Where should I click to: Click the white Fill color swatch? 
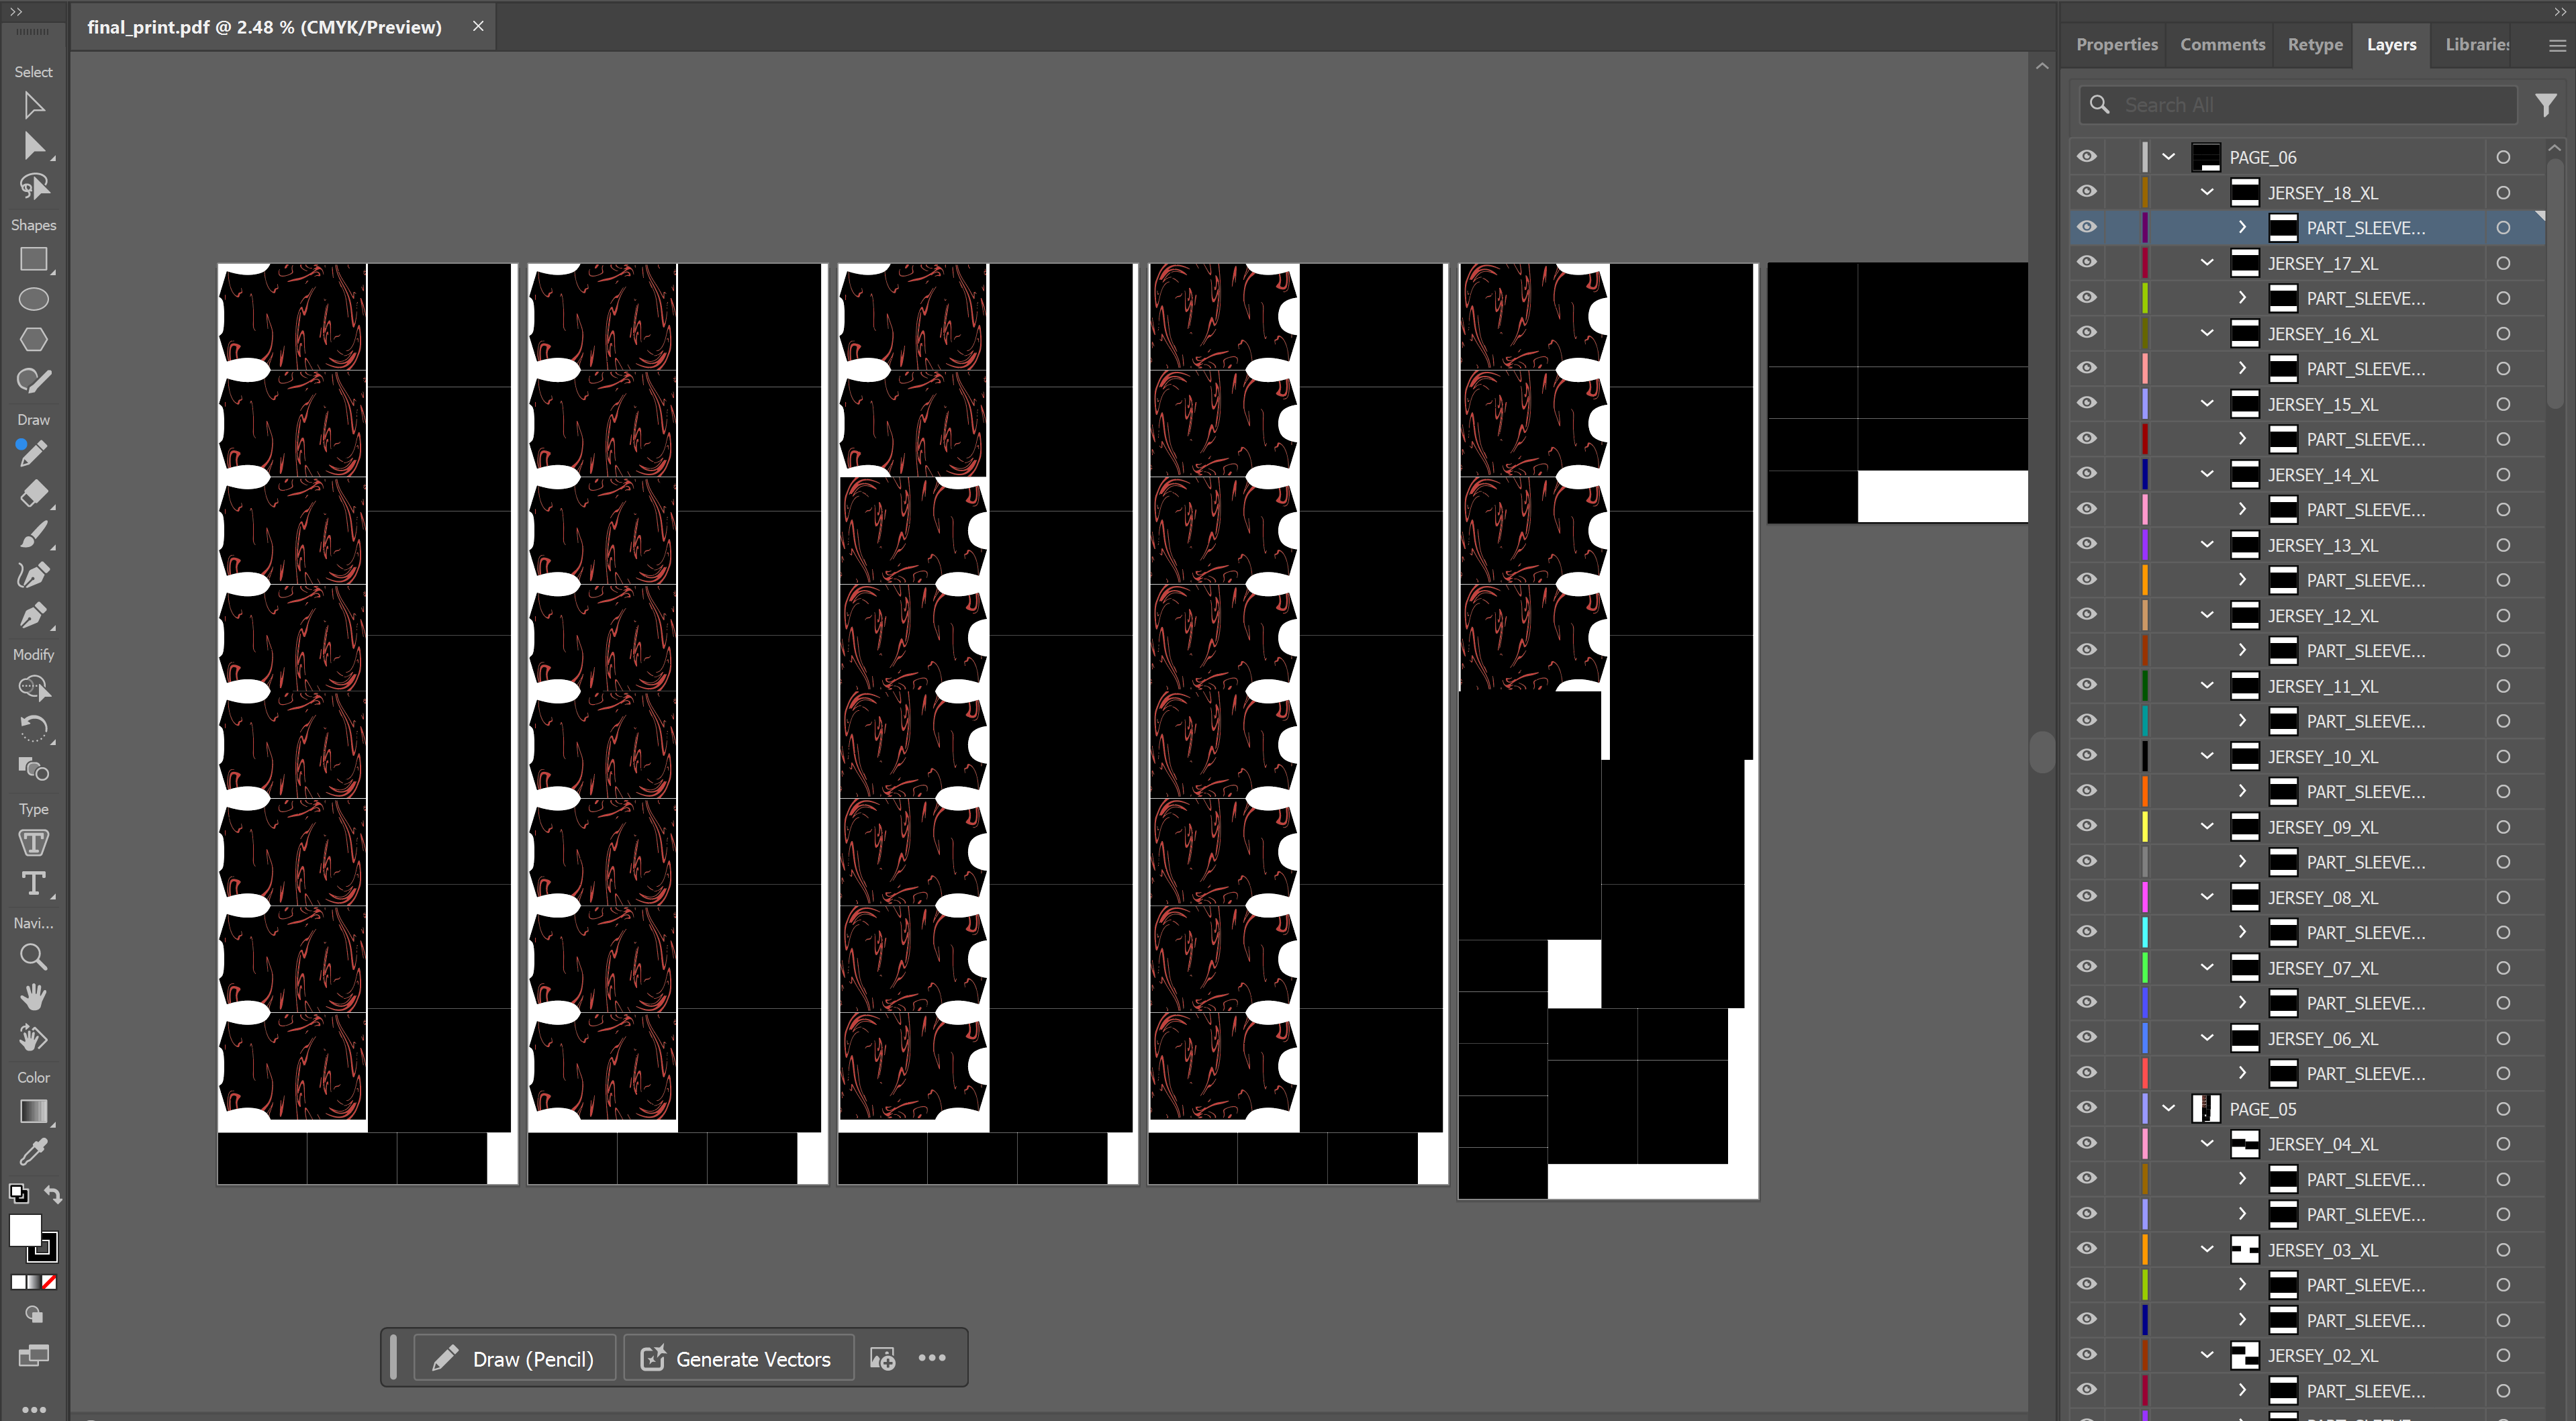[x=24, y=1230]
